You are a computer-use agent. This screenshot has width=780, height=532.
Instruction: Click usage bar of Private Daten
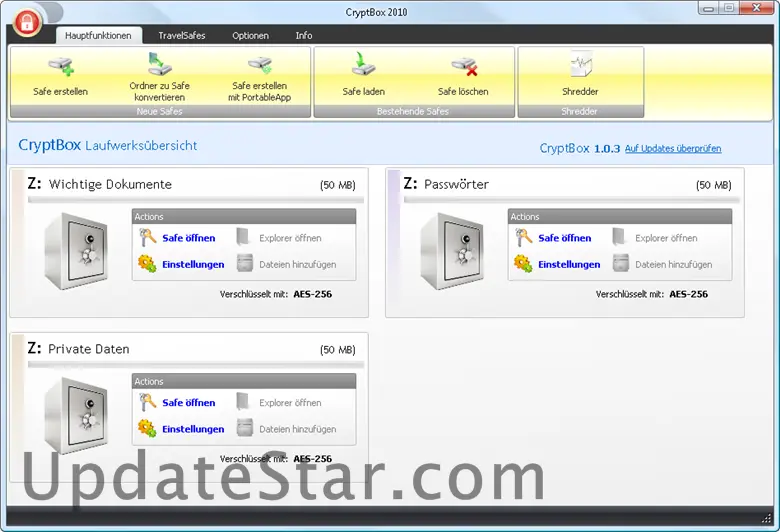point(195,364)
